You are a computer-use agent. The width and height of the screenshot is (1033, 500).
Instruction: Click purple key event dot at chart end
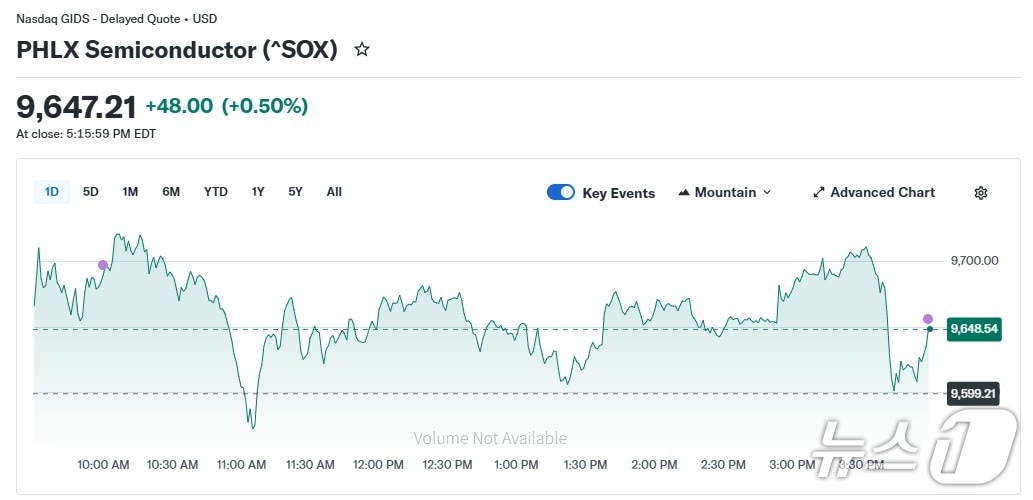point(928,318)
